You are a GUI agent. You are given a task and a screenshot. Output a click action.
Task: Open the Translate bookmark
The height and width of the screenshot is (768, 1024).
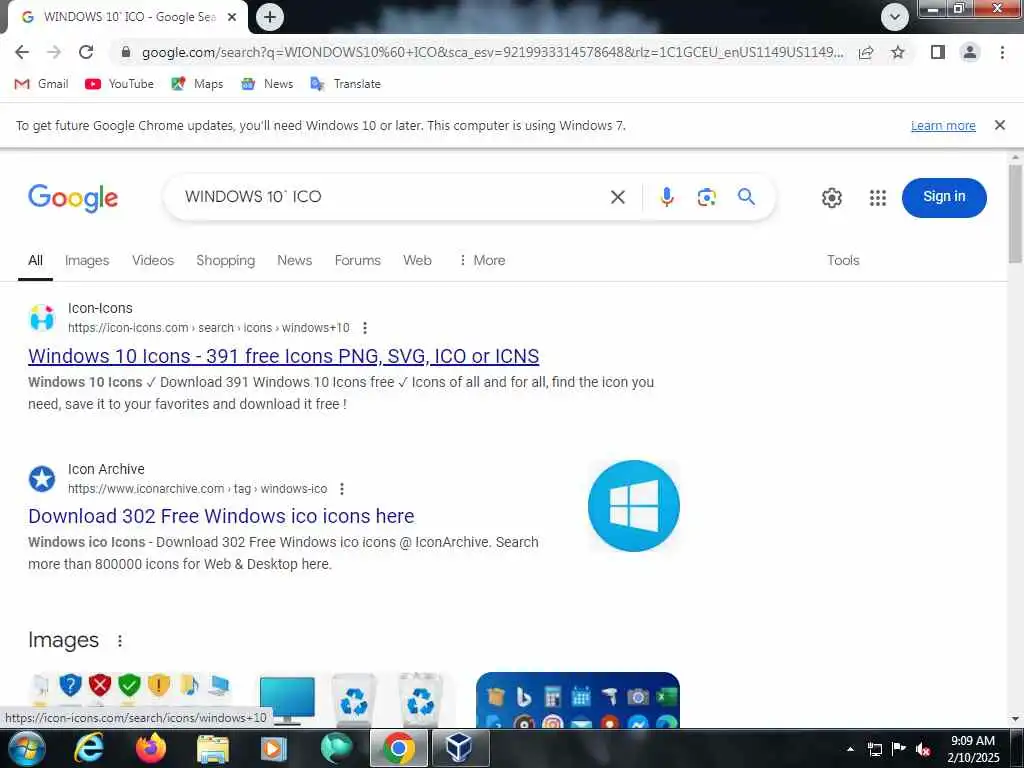click(x=345, y=84)
